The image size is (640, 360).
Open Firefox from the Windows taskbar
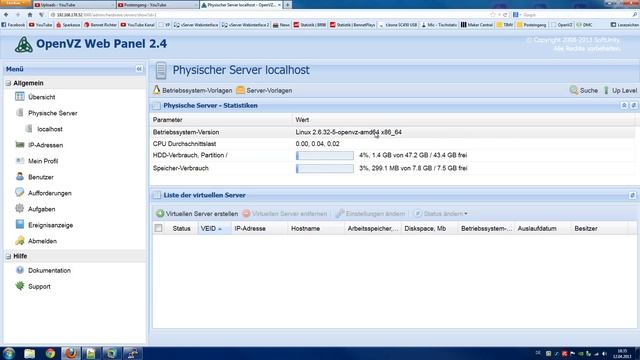coord(71,353)
